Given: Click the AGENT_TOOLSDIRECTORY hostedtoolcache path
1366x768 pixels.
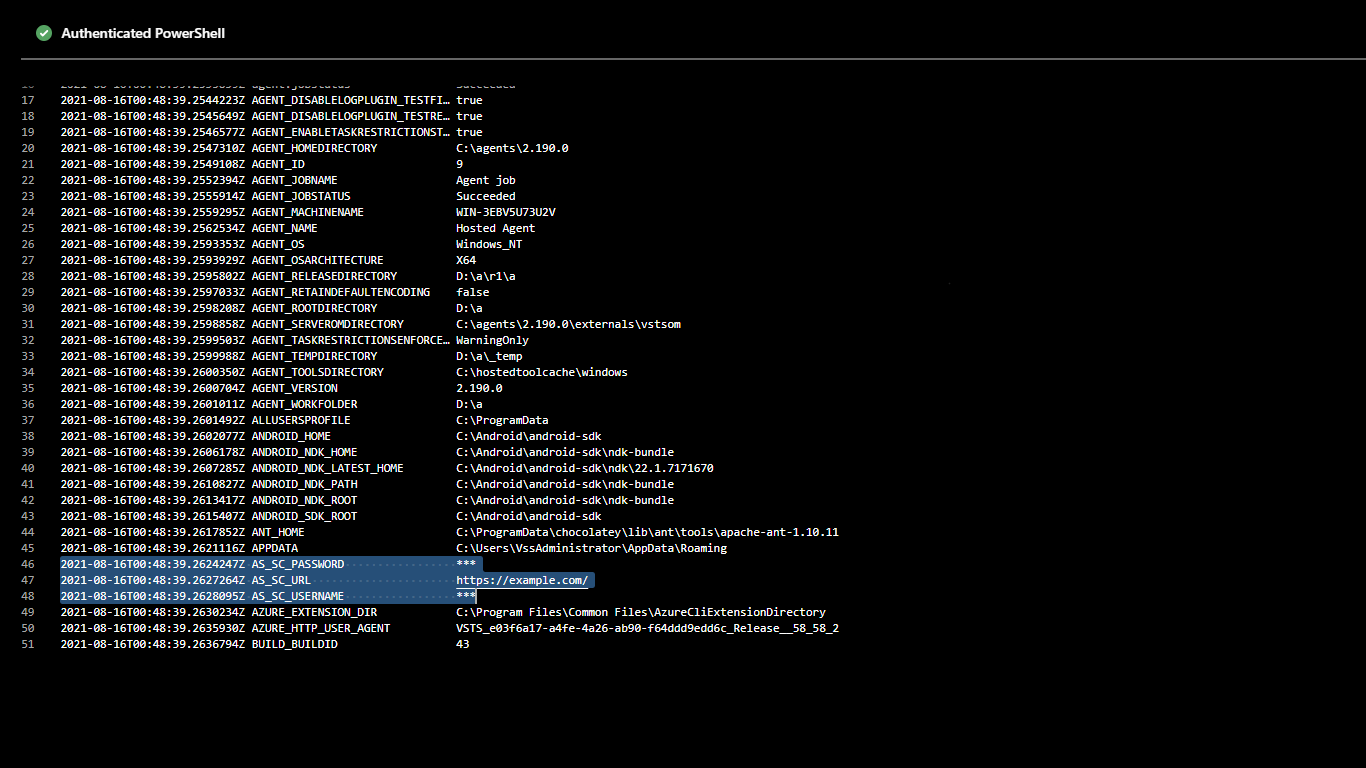Looking at the screenshot, I should pos(541,372).
